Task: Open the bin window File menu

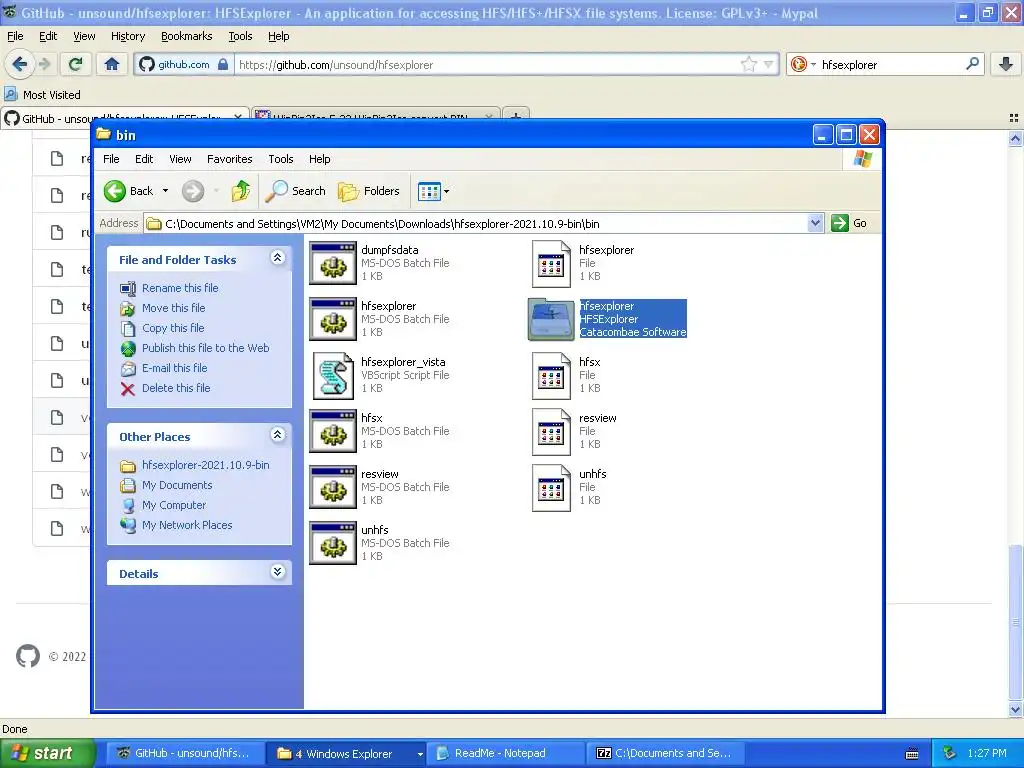Action: pos(111,159)
